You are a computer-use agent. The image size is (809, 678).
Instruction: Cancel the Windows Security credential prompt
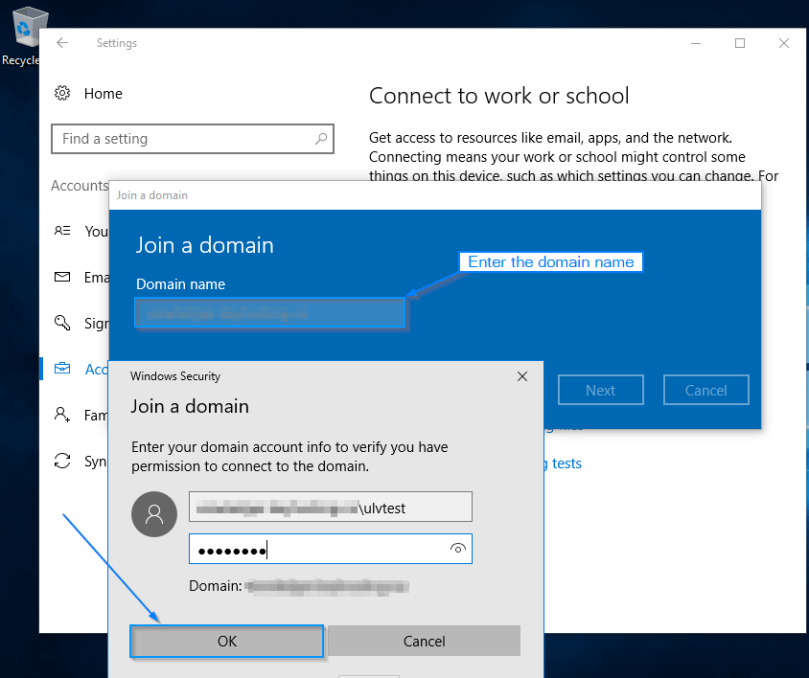click(424, 641)
